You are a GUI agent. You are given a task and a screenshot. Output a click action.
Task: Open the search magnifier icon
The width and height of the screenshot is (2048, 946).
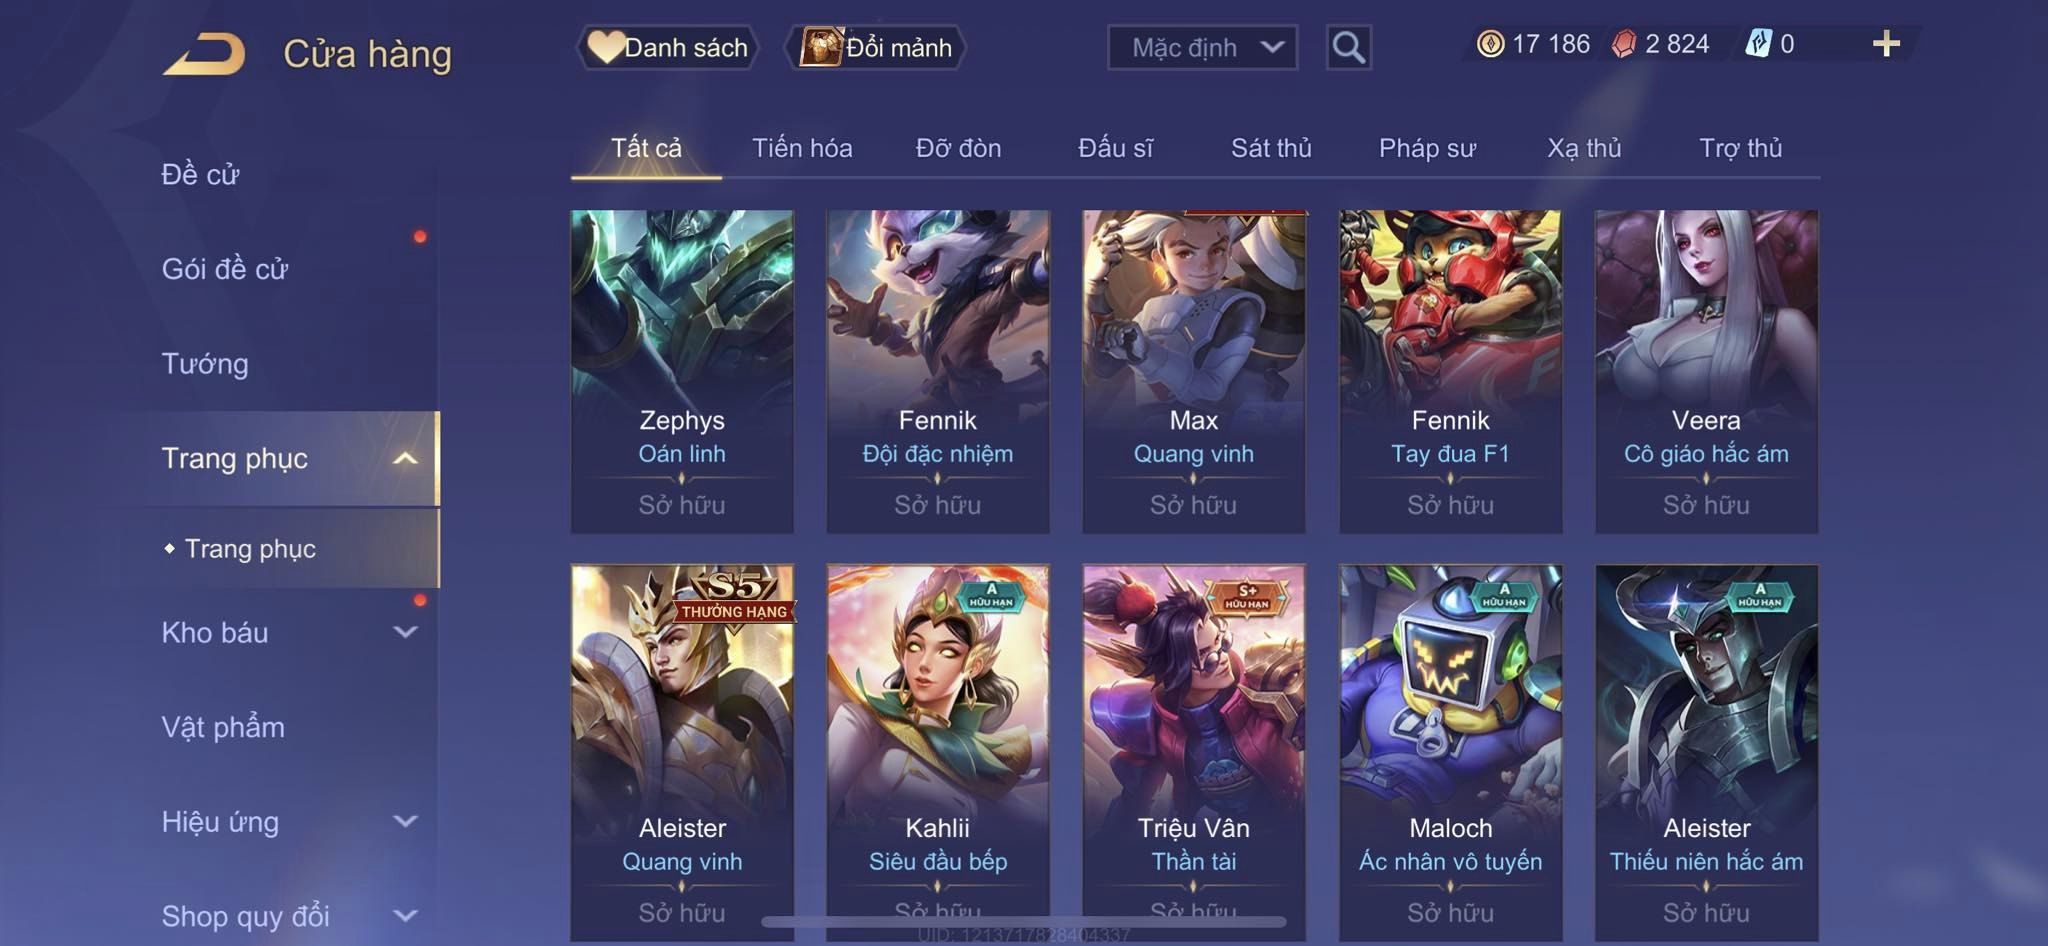click(1348, 47)
